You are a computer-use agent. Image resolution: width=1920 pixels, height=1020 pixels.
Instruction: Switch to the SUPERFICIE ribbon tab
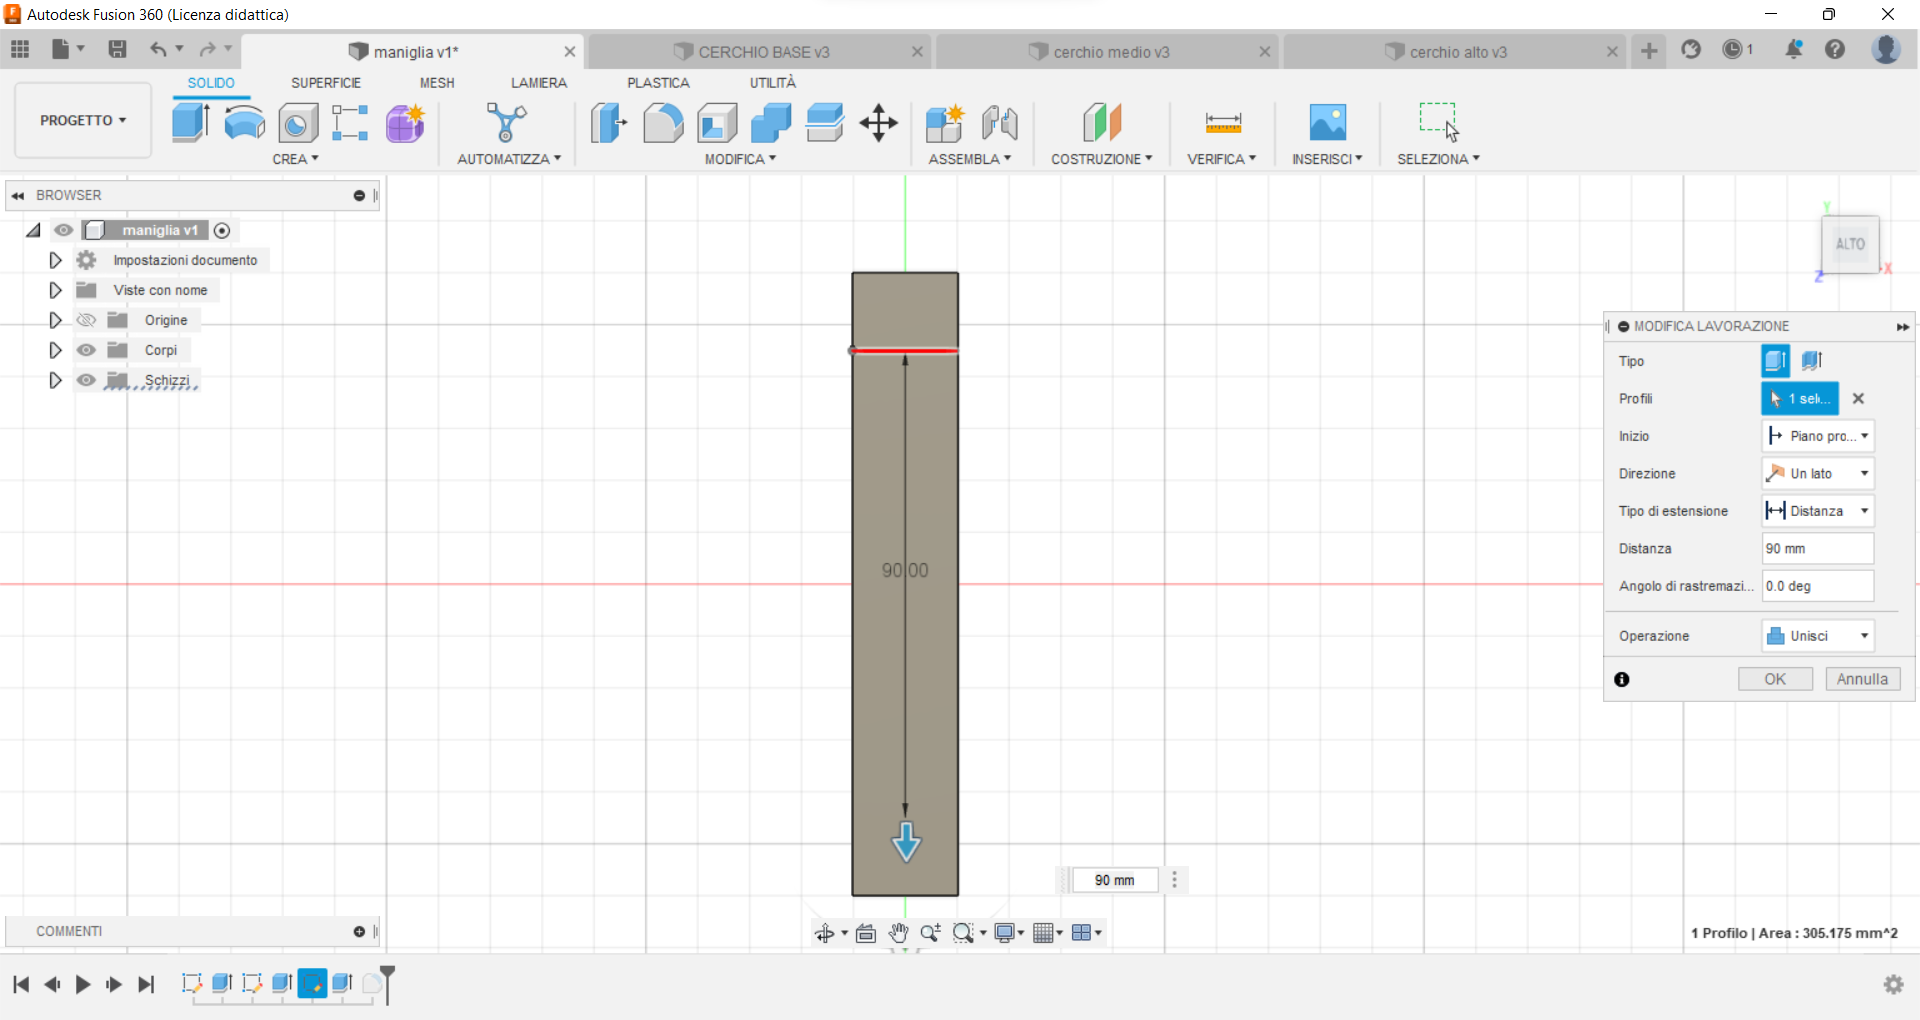coord(326,83)
